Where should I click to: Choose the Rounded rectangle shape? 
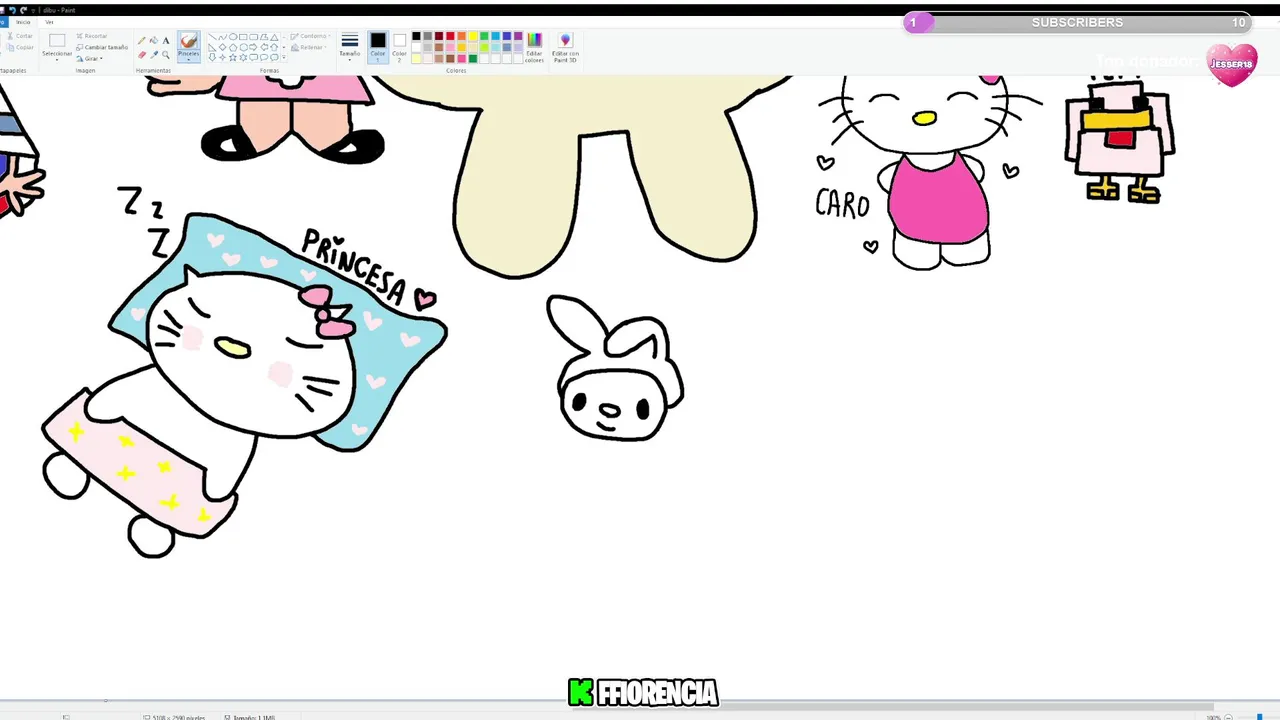(x=253, y=37)
